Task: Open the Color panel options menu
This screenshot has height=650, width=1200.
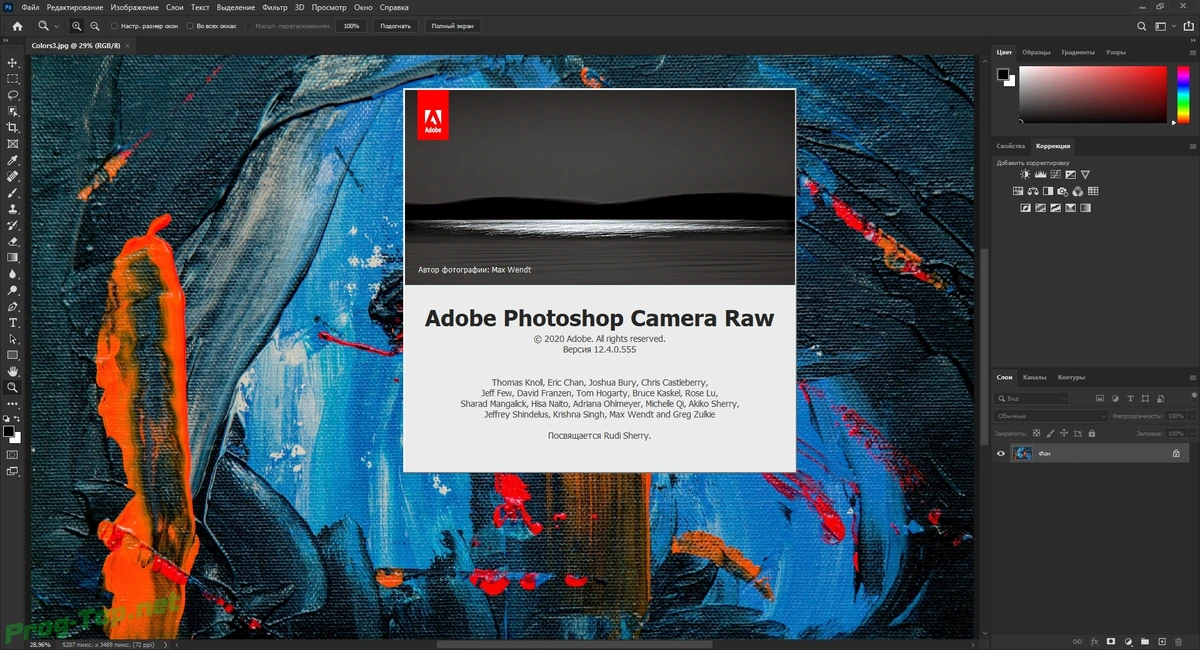Action: point(1193,52)
